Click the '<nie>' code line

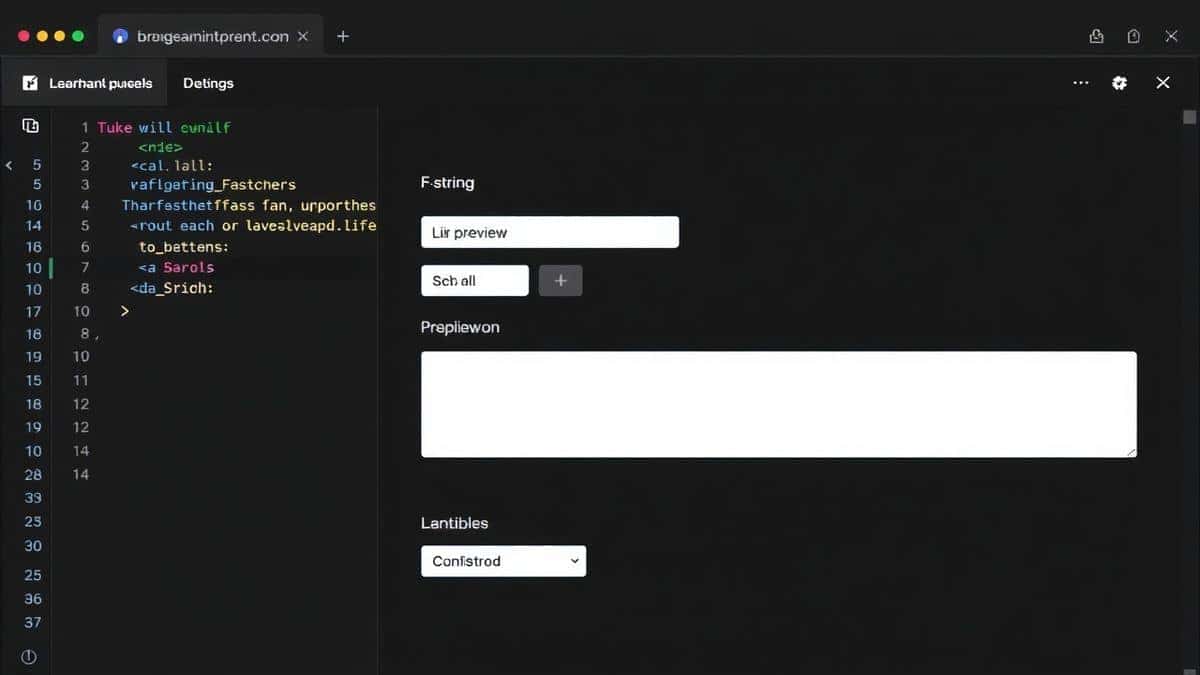pos(160,146)
